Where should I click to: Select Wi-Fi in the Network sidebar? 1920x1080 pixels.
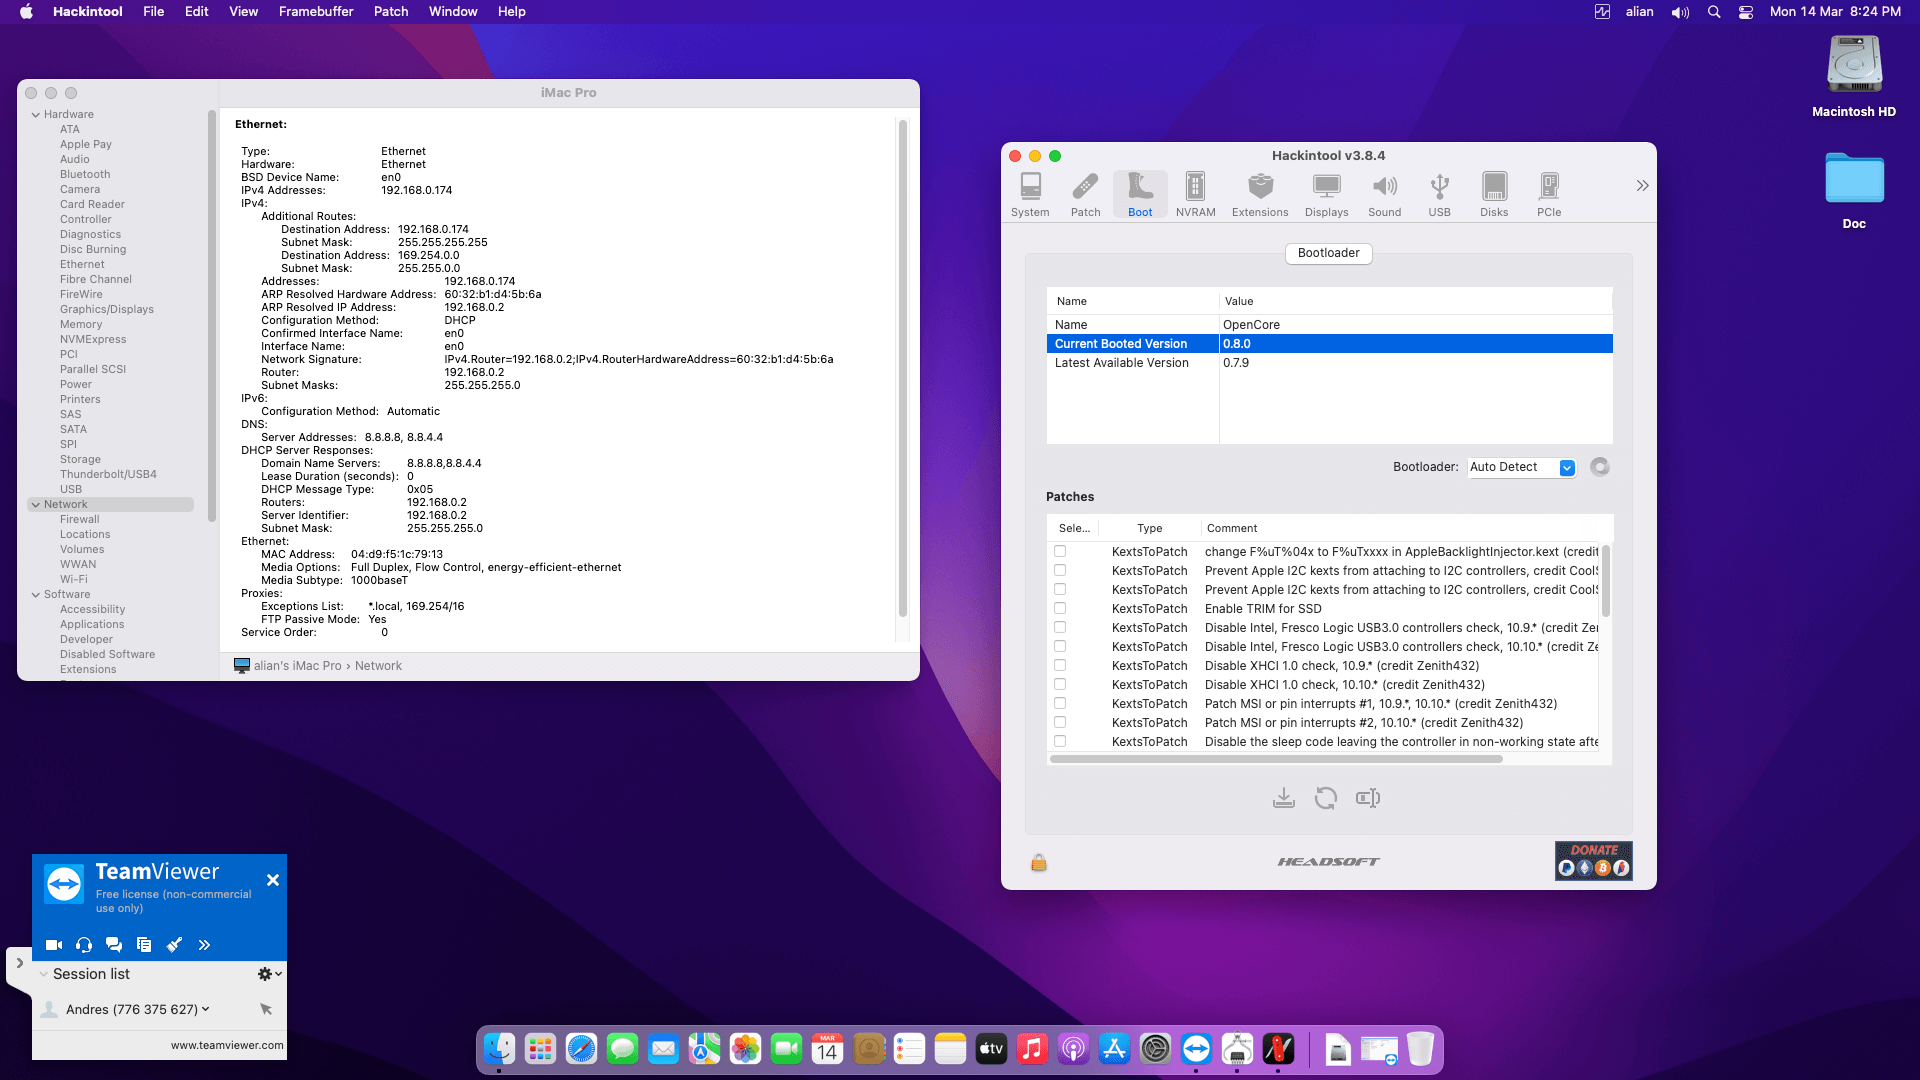coord(73,580)
